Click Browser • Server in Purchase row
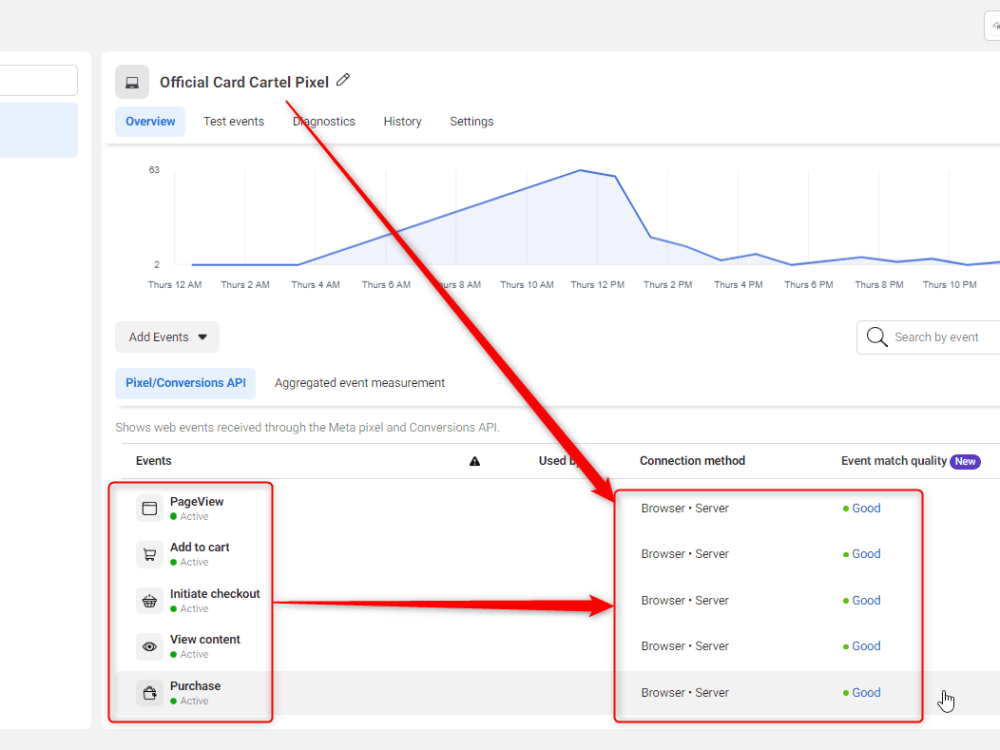The image size is (1000, 750). (685, 693)
